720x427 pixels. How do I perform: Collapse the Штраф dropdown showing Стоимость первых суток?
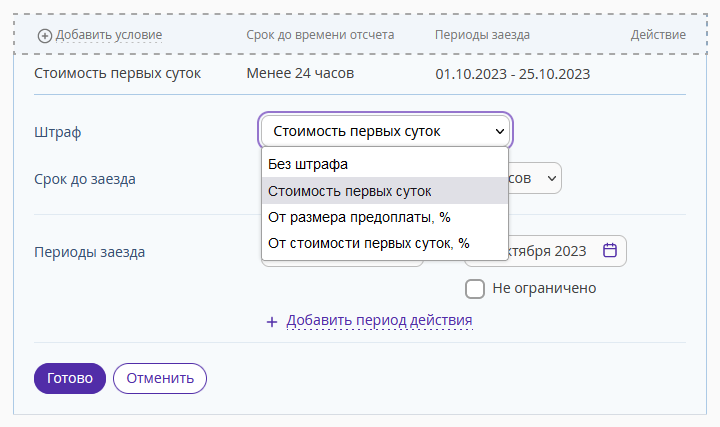point(385,131)
